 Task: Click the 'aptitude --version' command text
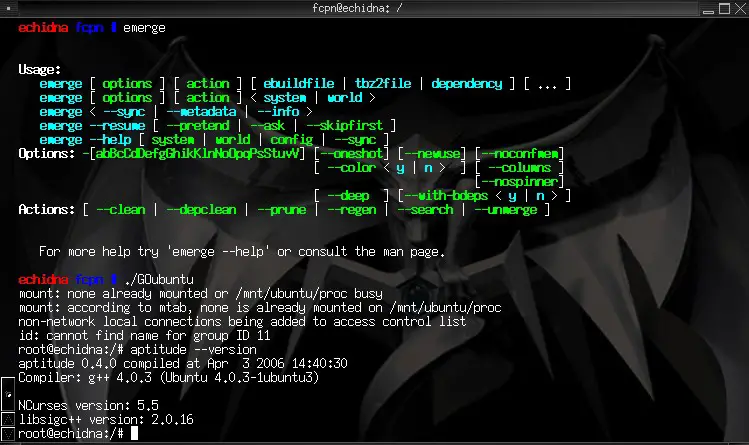click(193, 350)
